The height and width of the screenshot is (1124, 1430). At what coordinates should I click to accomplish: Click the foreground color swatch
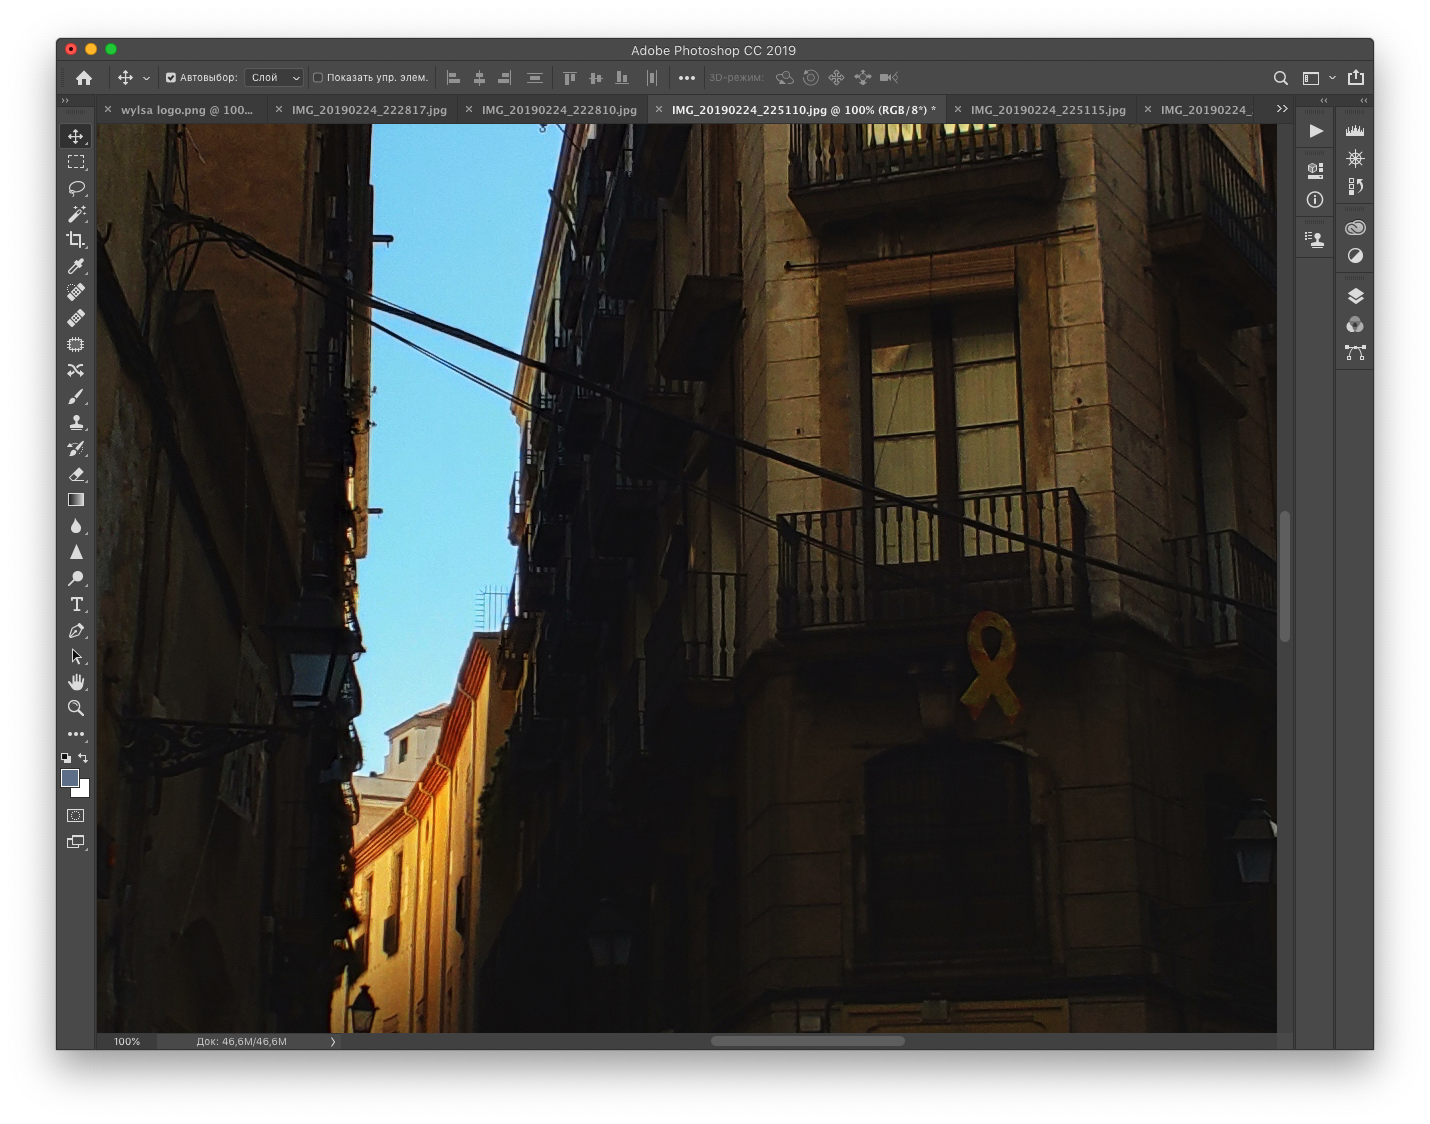pyautogui.click(x=70, y=778)
